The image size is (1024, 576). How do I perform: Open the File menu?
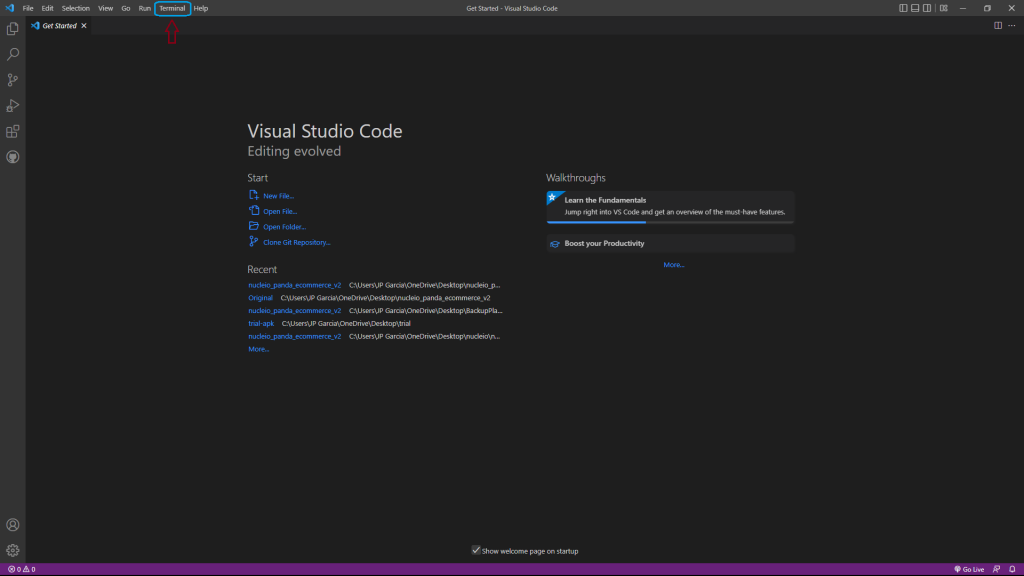[27, 8]
